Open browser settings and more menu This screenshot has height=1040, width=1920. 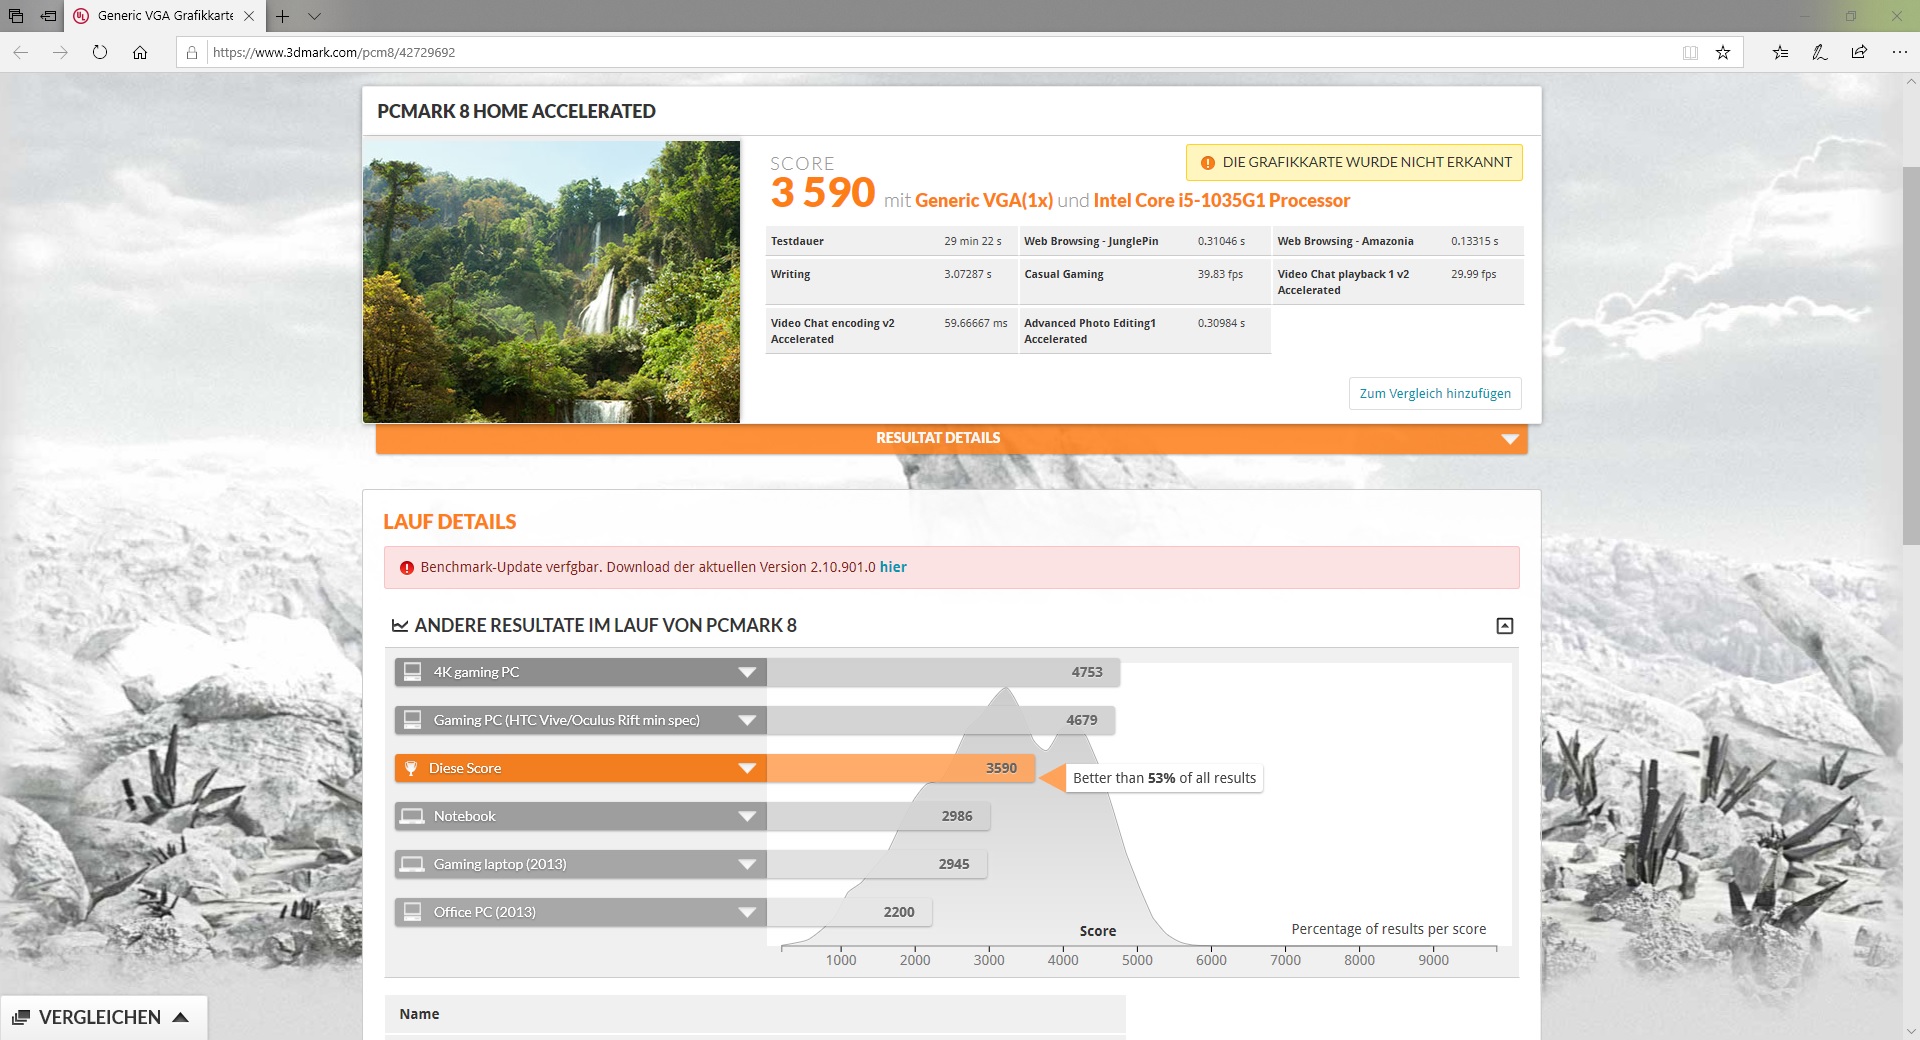pyautogui.click(x=1899, y=52)
